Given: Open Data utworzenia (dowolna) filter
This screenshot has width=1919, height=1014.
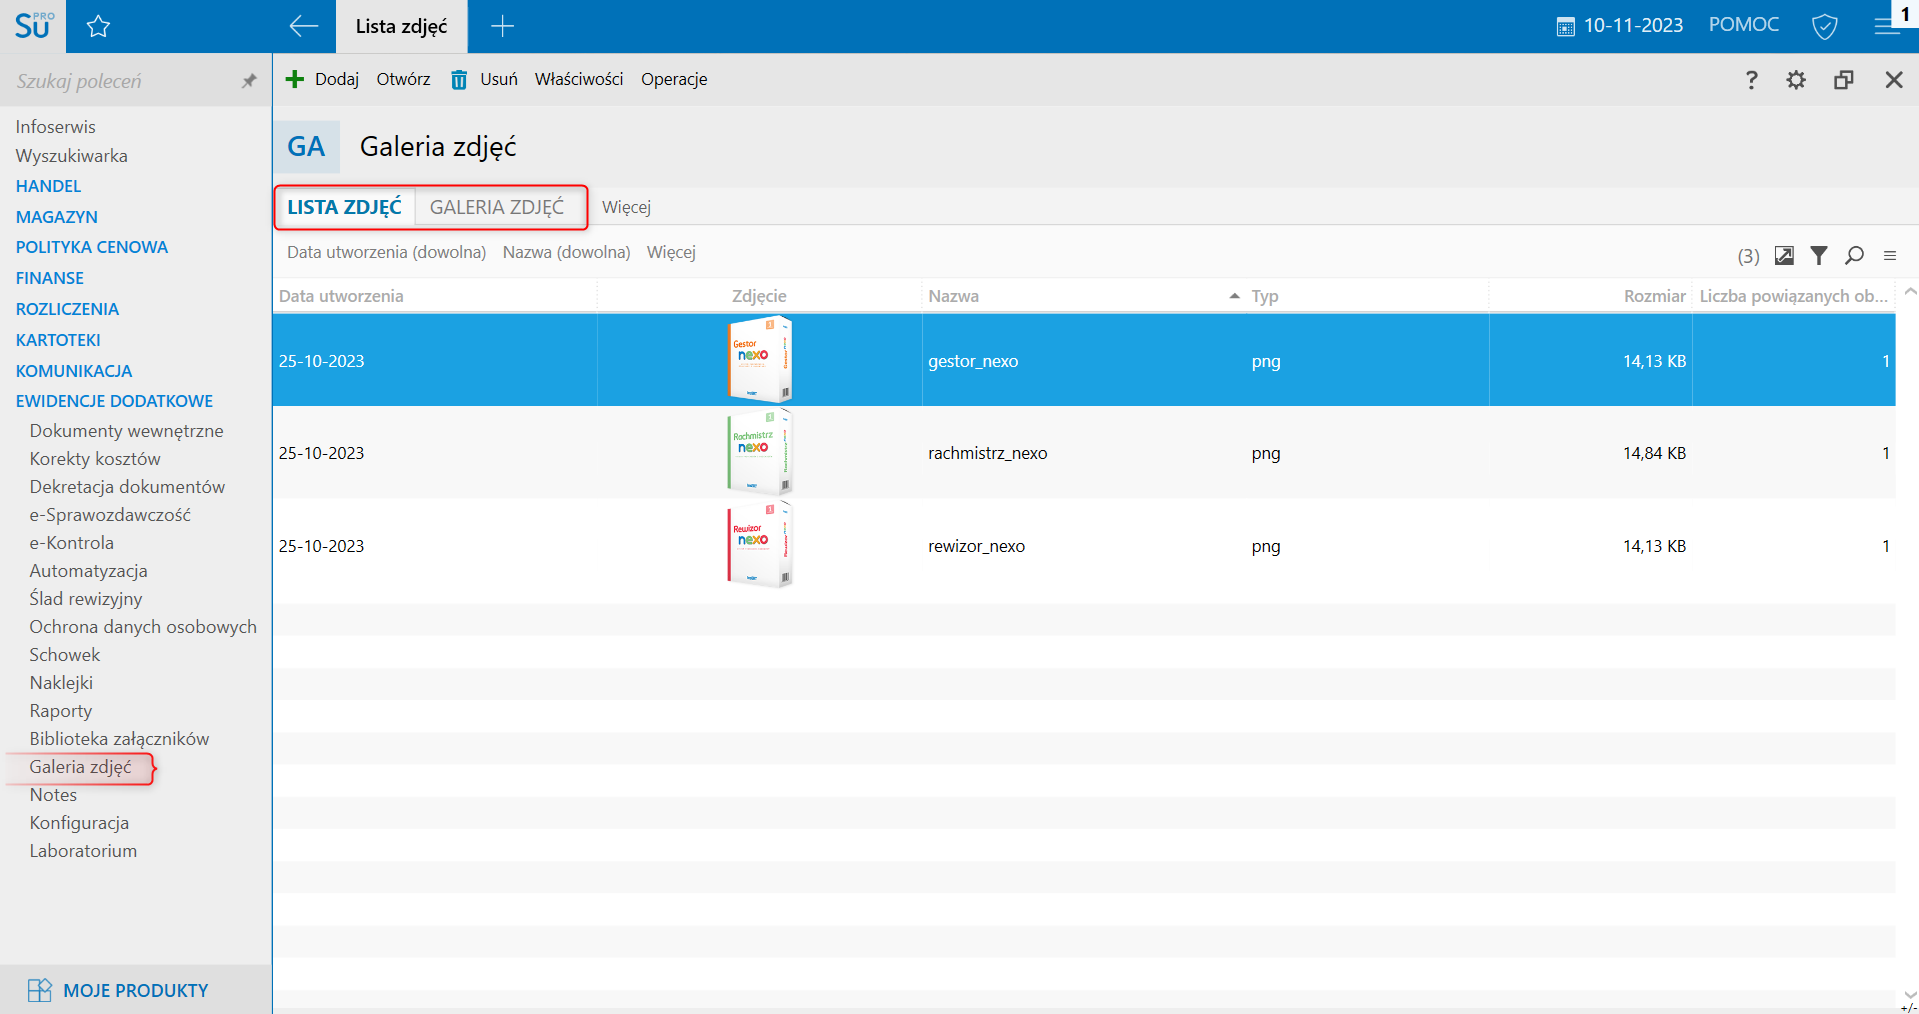Looking at the screenshot, I should (386, 252).
